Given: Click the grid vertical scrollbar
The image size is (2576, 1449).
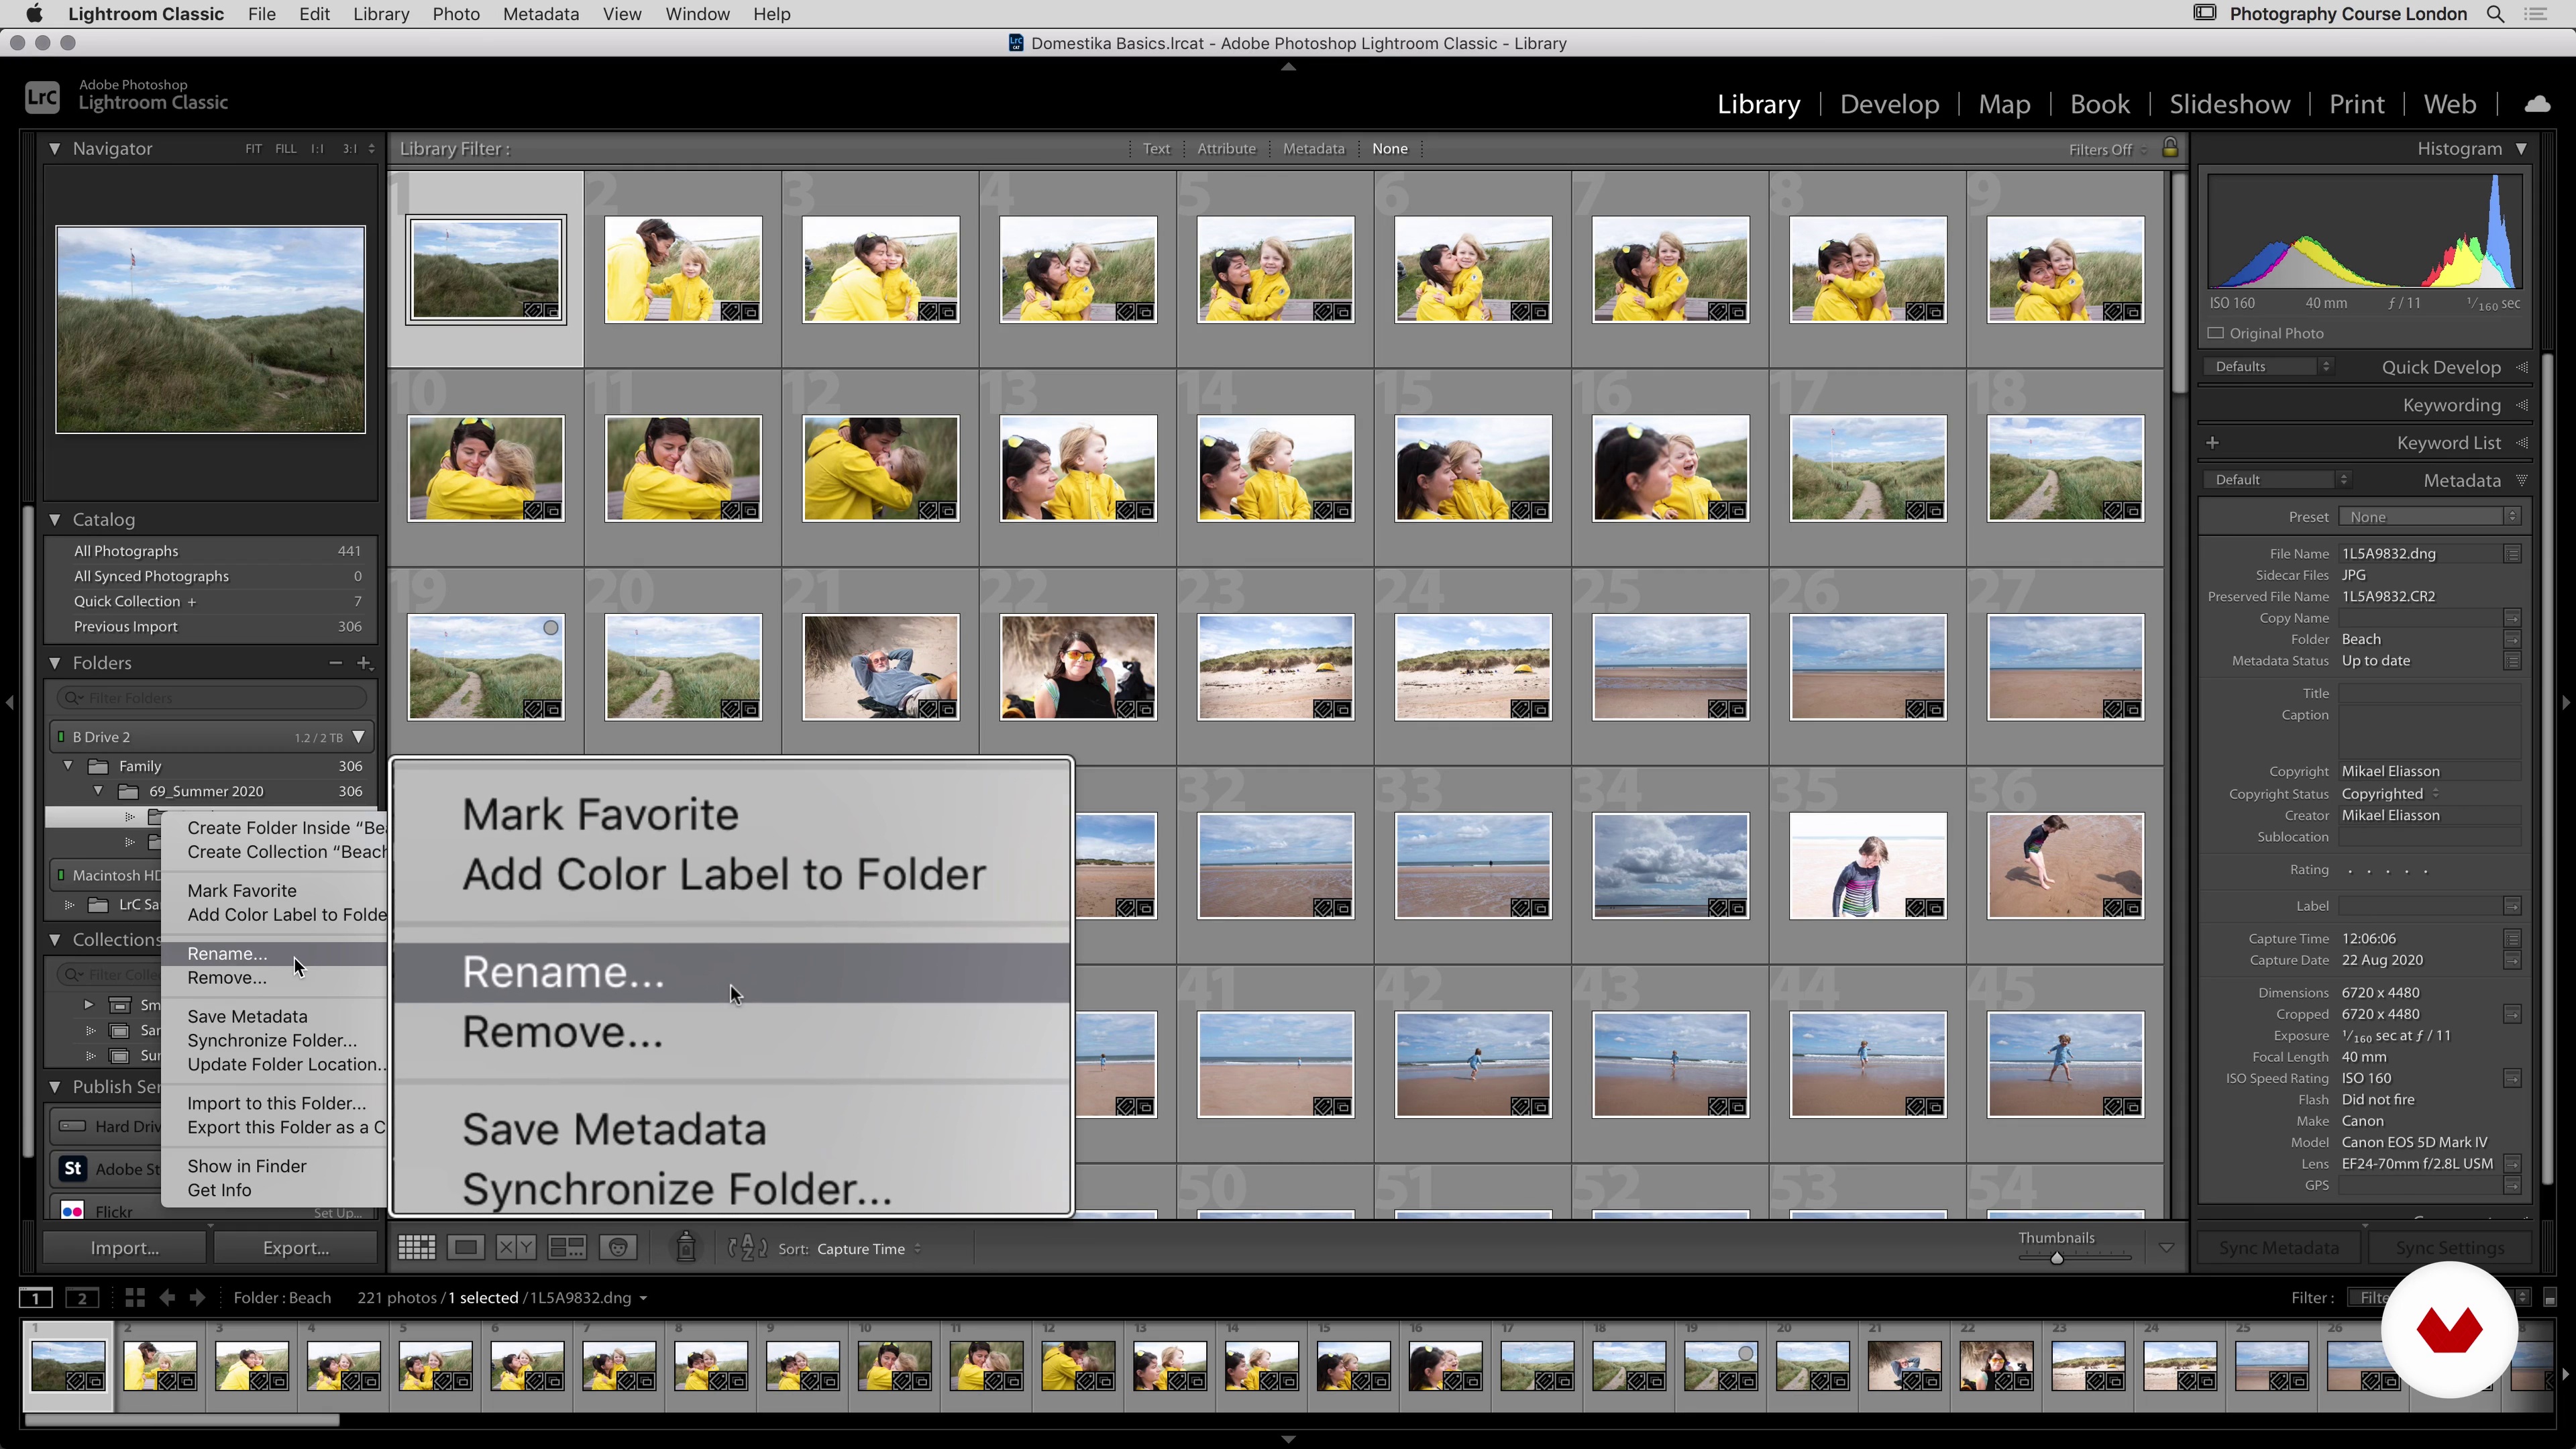Looking at the screenshot, I should [2179, 283].
